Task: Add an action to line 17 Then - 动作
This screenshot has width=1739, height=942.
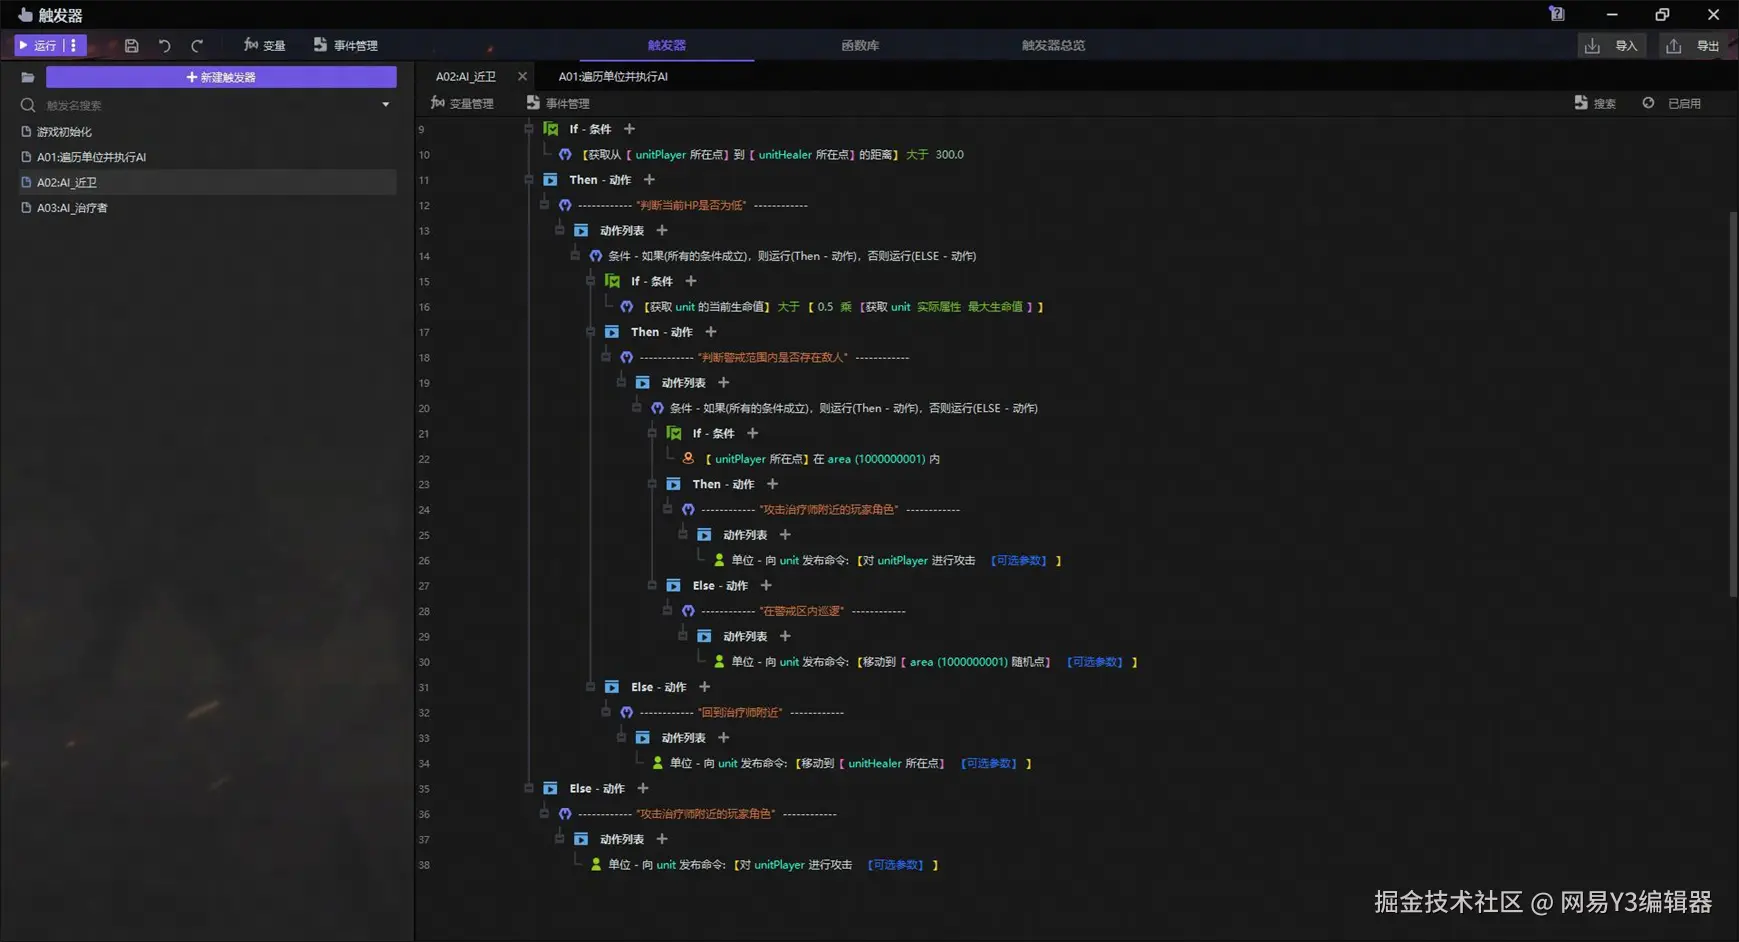Action: click(x=711, y=332)
